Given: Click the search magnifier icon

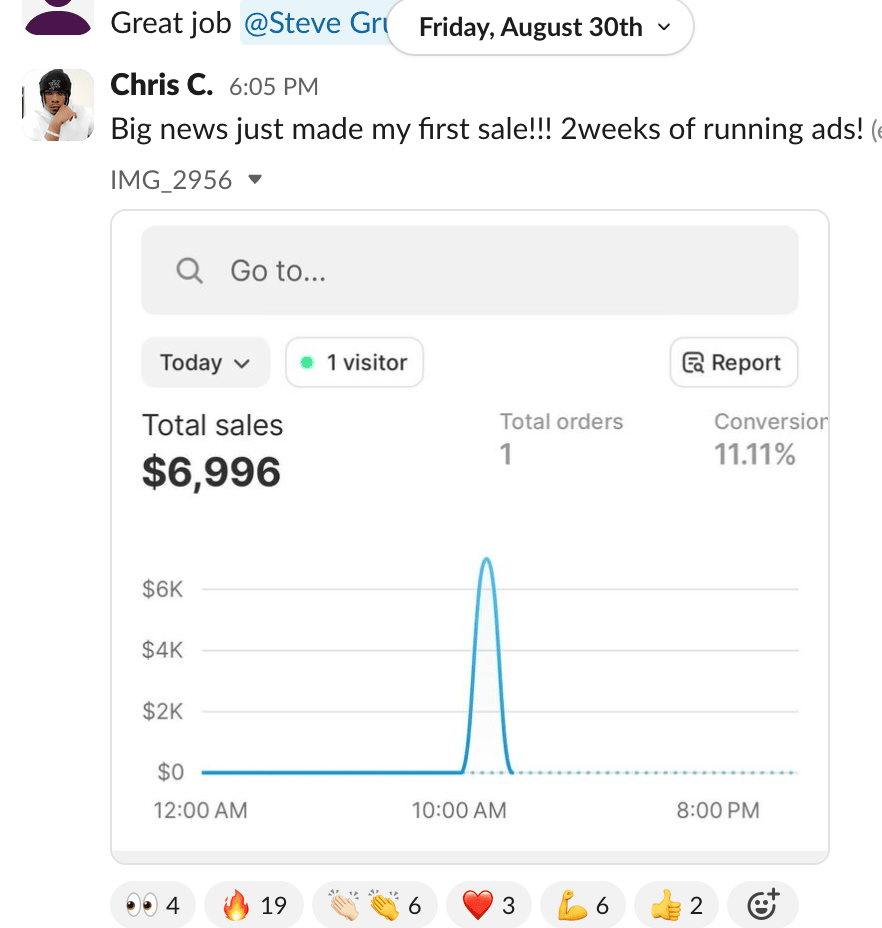Looking at the screenshot, I should click(189, 271).
